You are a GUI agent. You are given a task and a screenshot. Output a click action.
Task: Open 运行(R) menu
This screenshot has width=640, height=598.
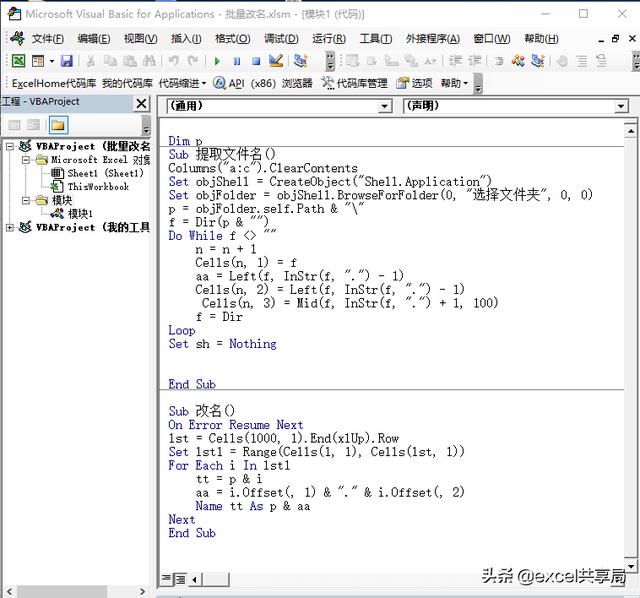(x=329, y=39)
